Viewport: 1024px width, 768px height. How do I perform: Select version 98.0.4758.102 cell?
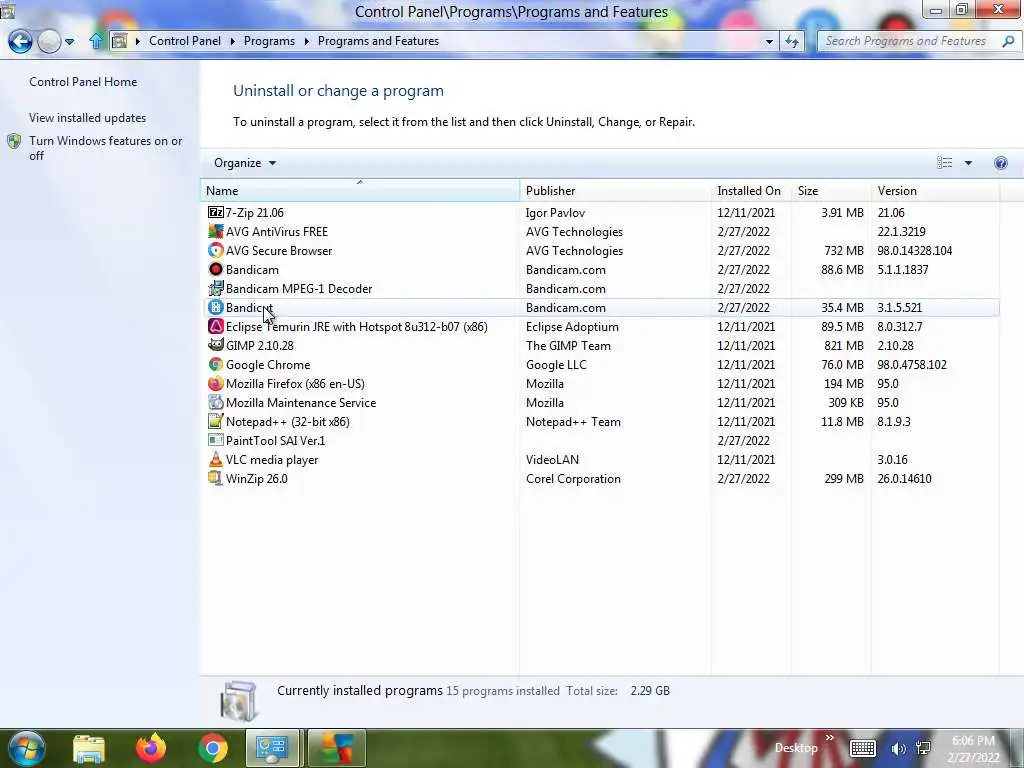point(912,364)
